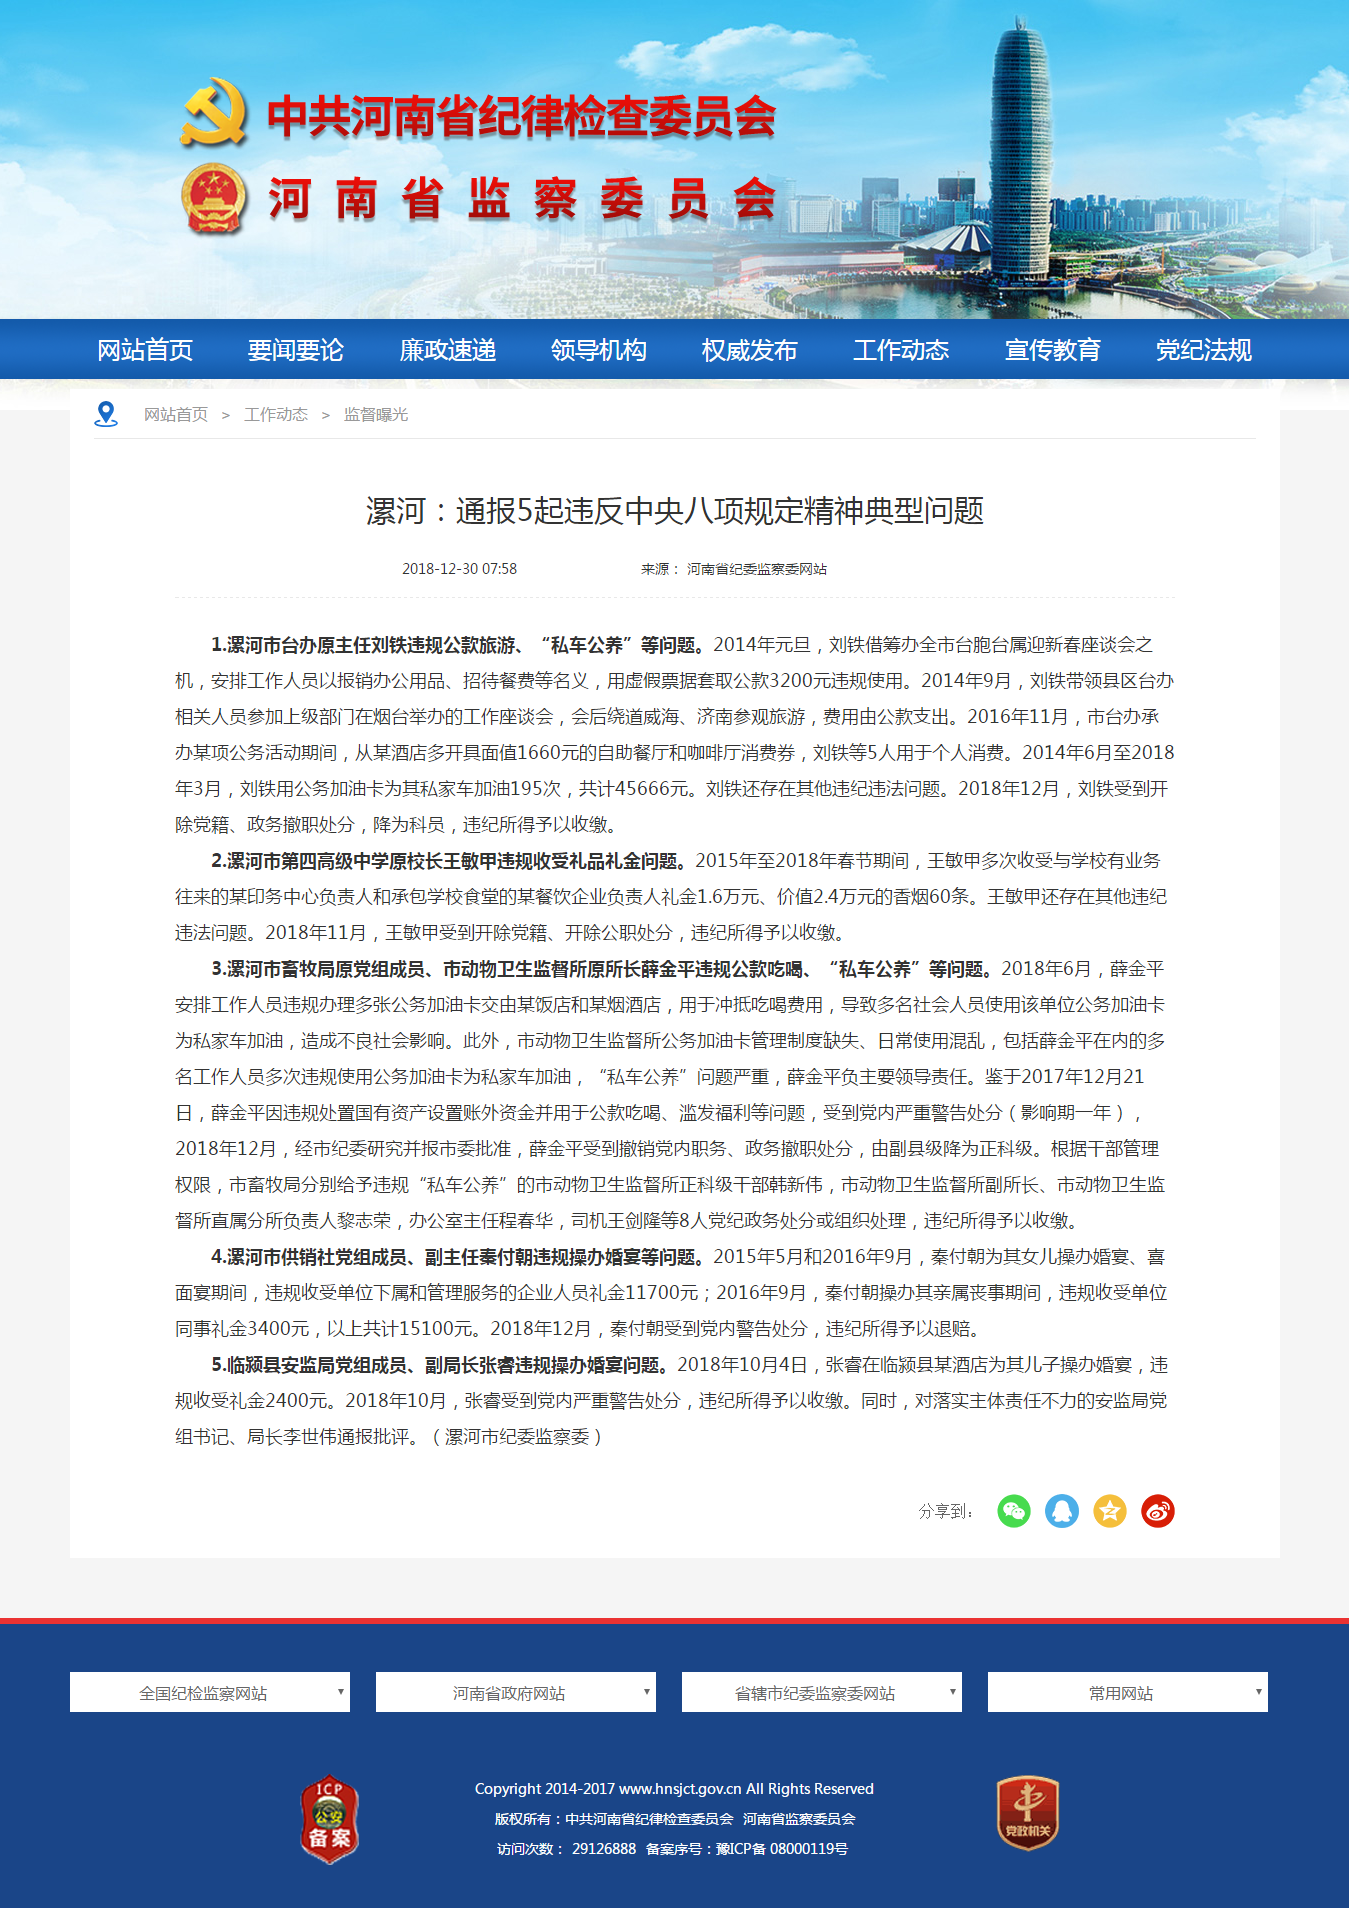Open the 要闻要论 navigation item
This screenshot has width=1349, height=1908.
296,350
